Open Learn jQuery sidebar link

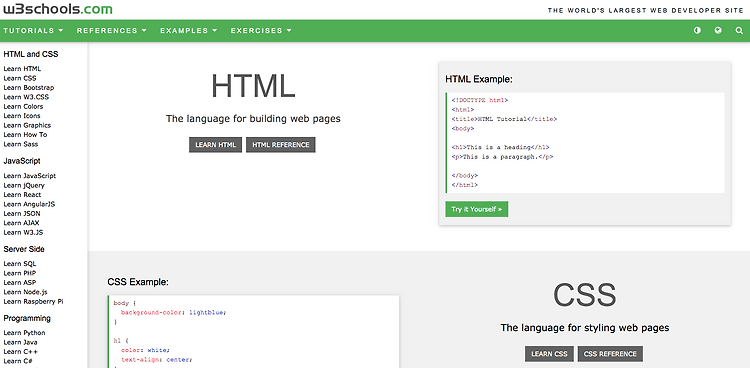(x=24, y=185)
